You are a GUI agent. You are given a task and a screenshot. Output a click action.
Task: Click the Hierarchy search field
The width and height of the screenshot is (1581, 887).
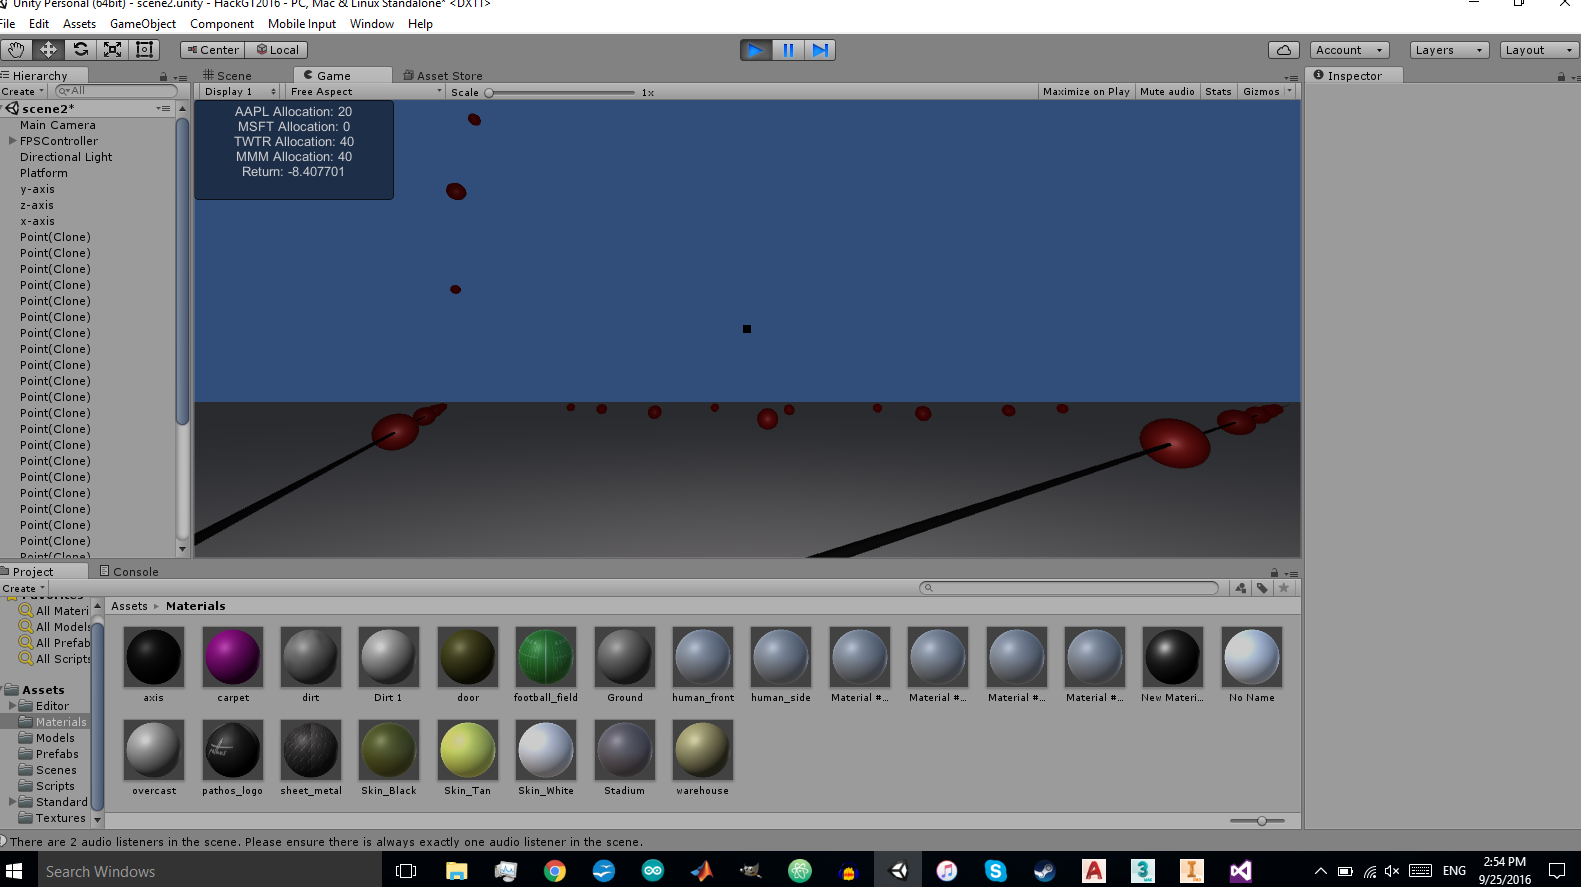pos(116,91)
